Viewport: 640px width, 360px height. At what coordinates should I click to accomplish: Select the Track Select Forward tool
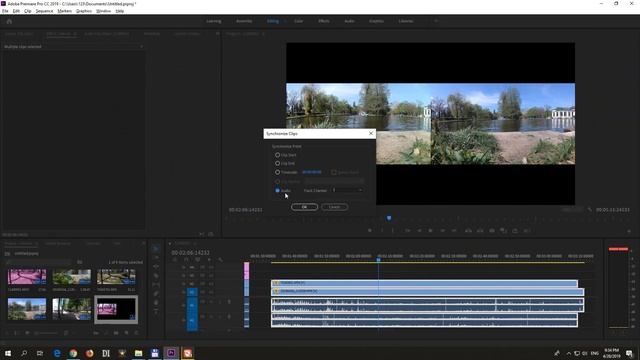[156, 258]
